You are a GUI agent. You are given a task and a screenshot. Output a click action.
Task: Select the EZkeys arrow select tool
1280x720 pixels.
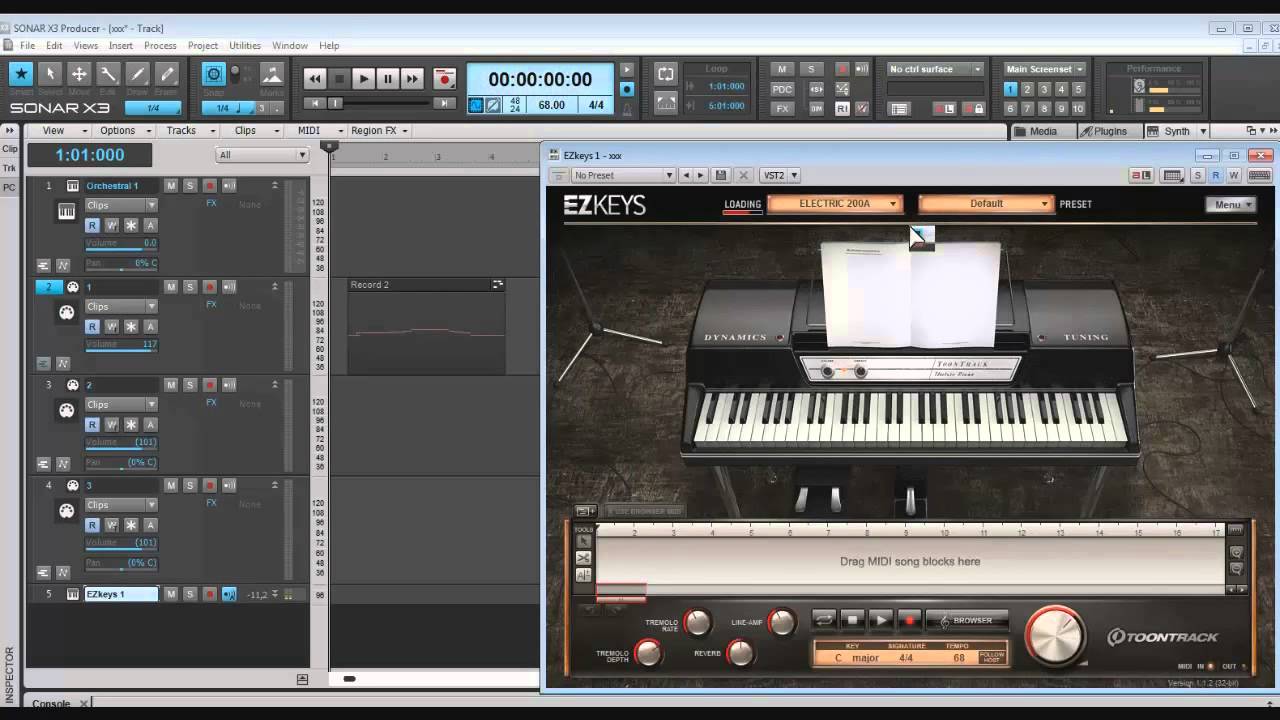[x=583, y=541]
